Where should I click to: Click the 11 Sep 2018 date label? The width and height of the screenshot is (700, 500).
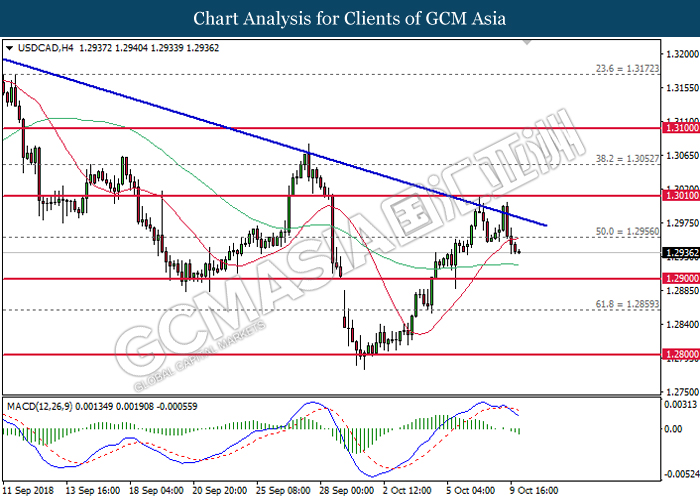tap(28, 491)
